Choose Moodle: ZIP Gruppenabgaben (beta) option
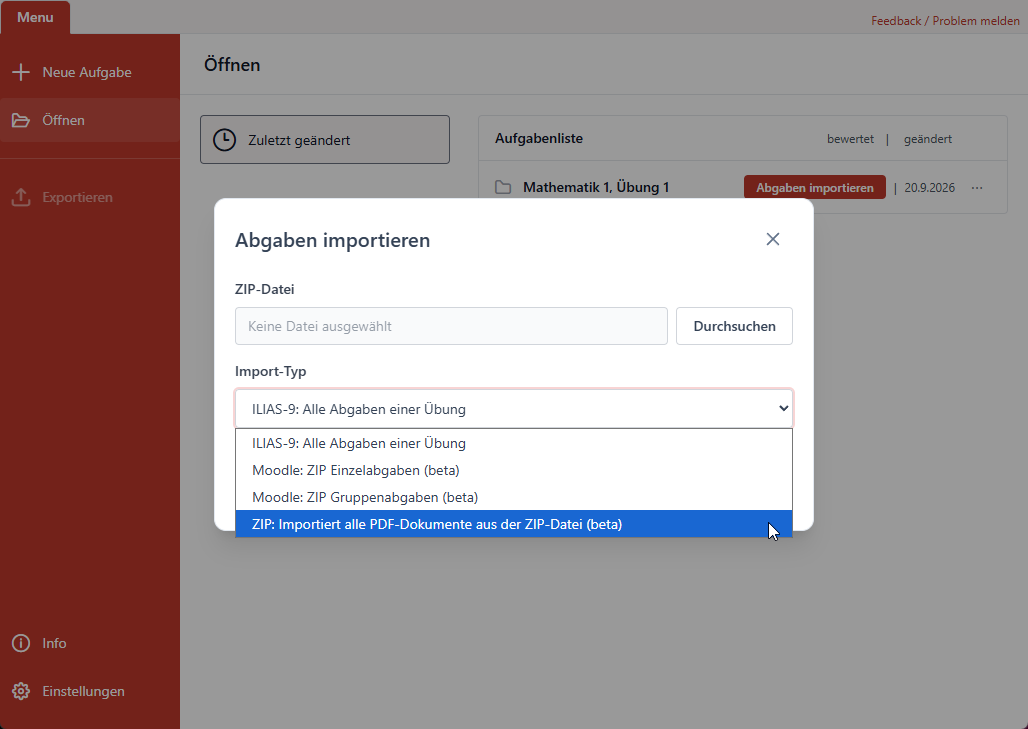This screenshot has height=729, width=1028. [x=514, y=497]
